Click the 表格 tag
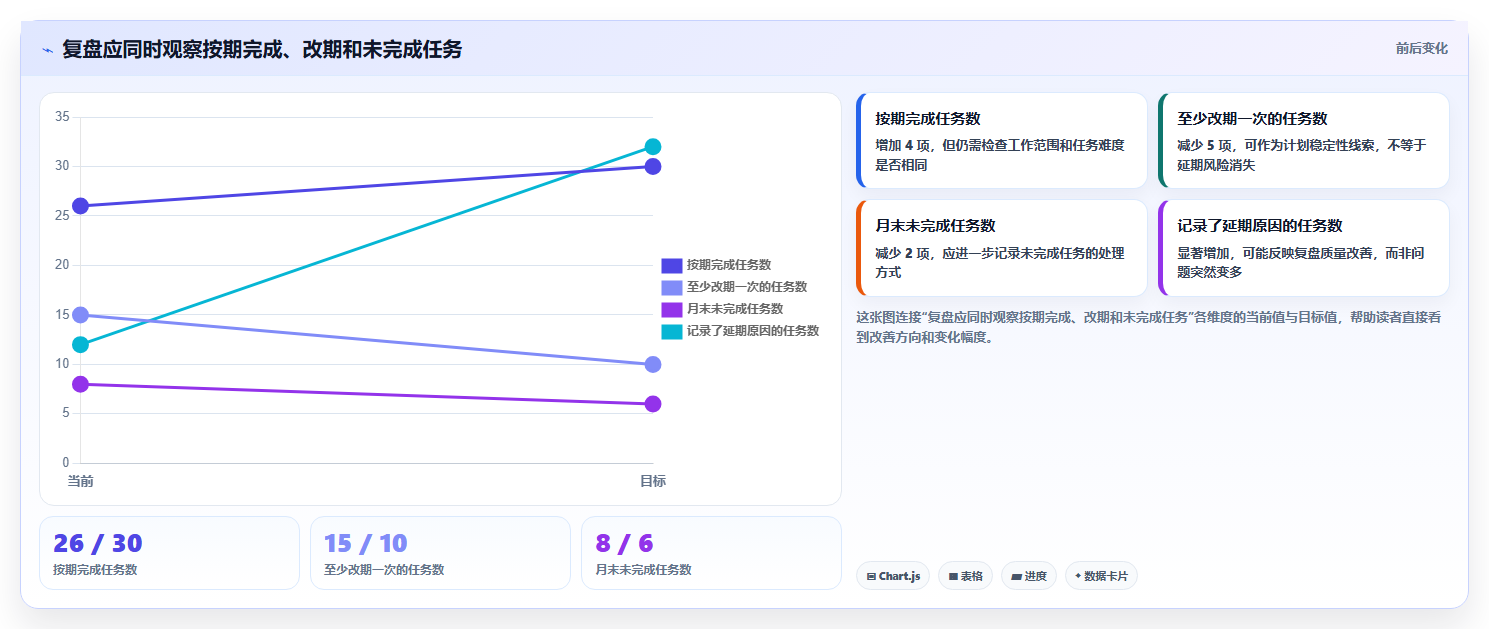The width and height of the screenshot is (1489, 629). pos(965,576)
